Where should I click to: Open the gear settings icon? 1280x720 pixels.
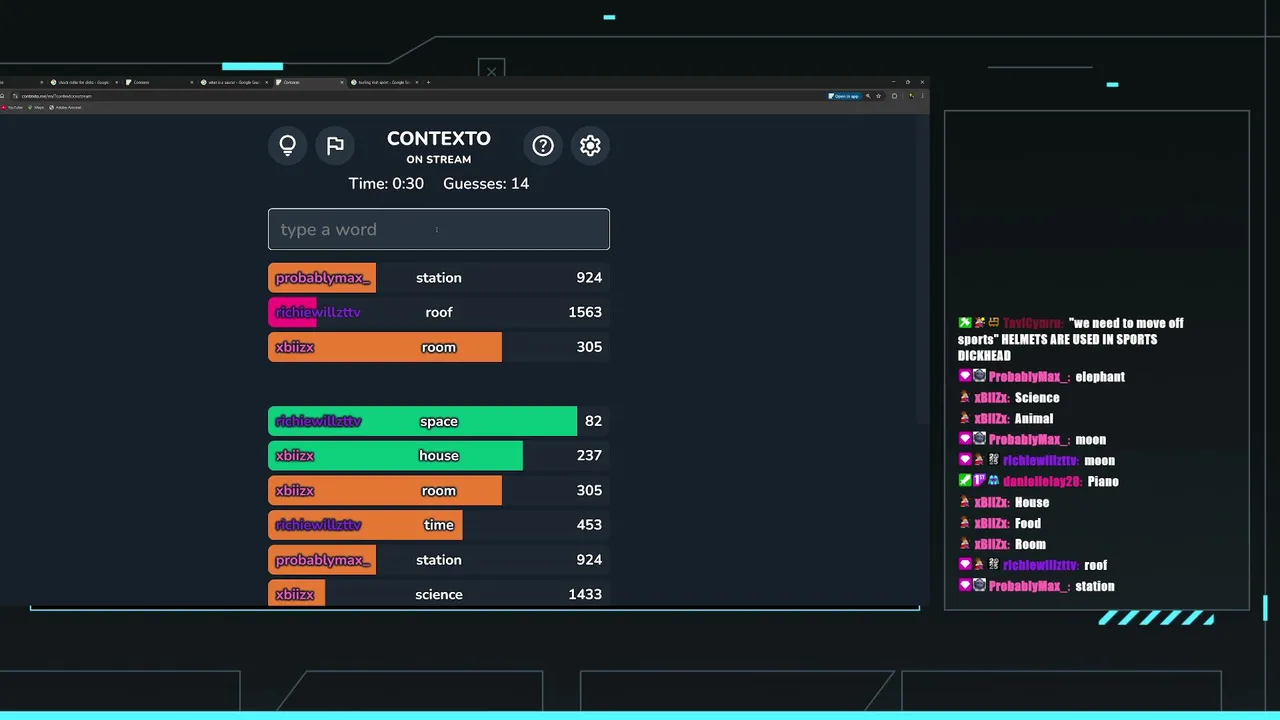(x=590, y=146)
